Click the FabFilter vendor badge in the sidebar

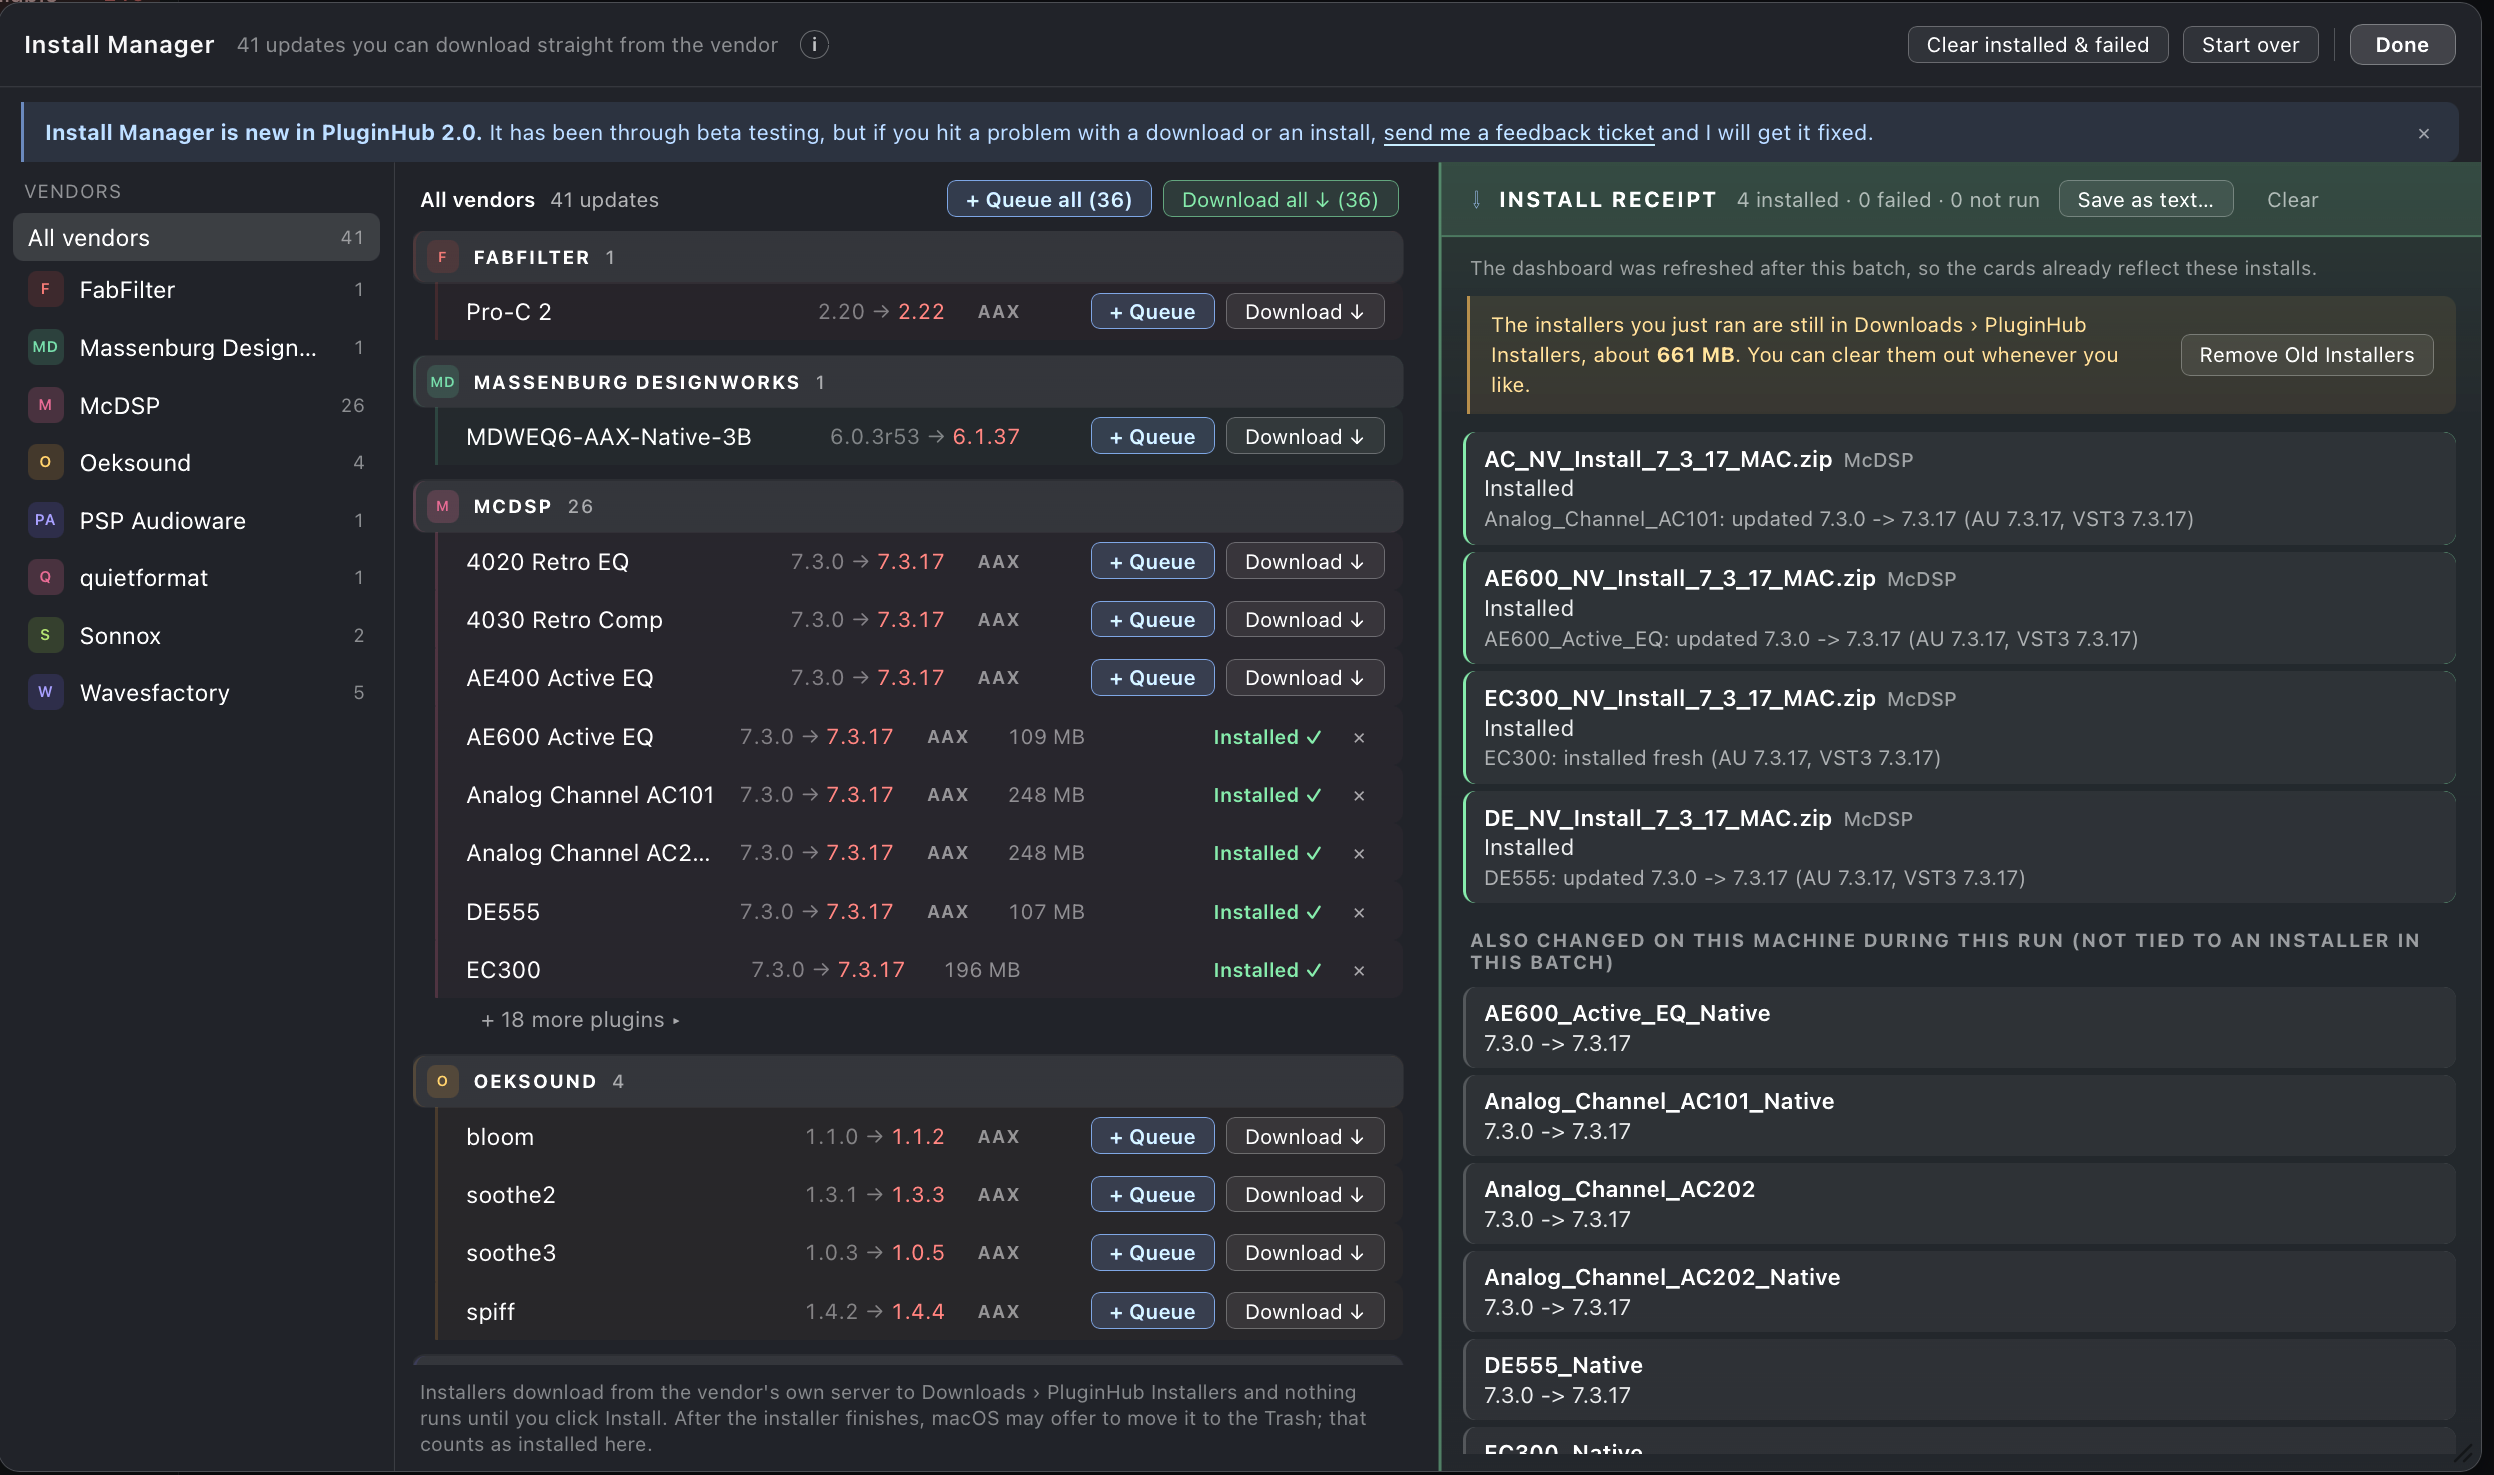[45, 289]
